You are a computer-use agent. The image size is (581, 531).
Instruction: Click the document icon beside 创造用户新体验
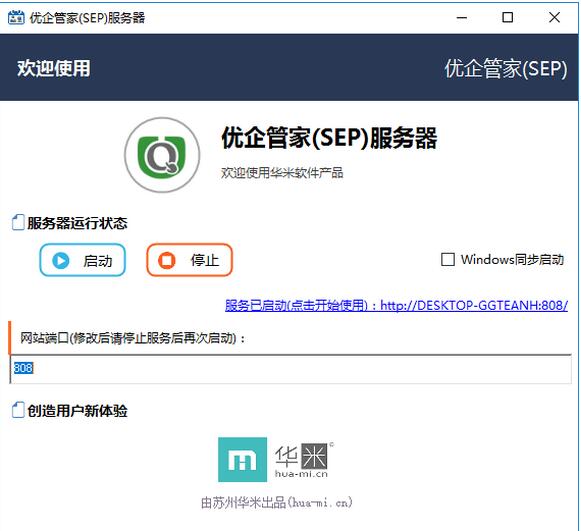tap(18, 410)
